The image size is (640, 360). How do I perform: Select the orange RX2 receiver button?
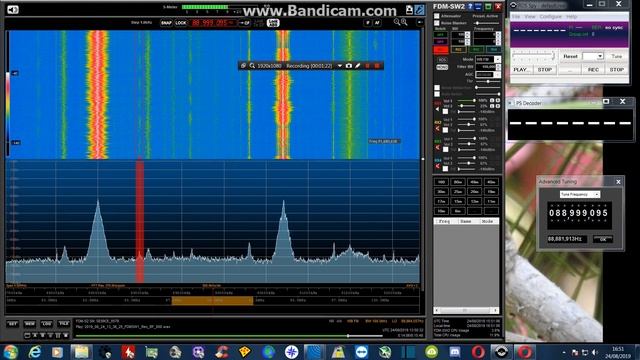tap(458, 50)
